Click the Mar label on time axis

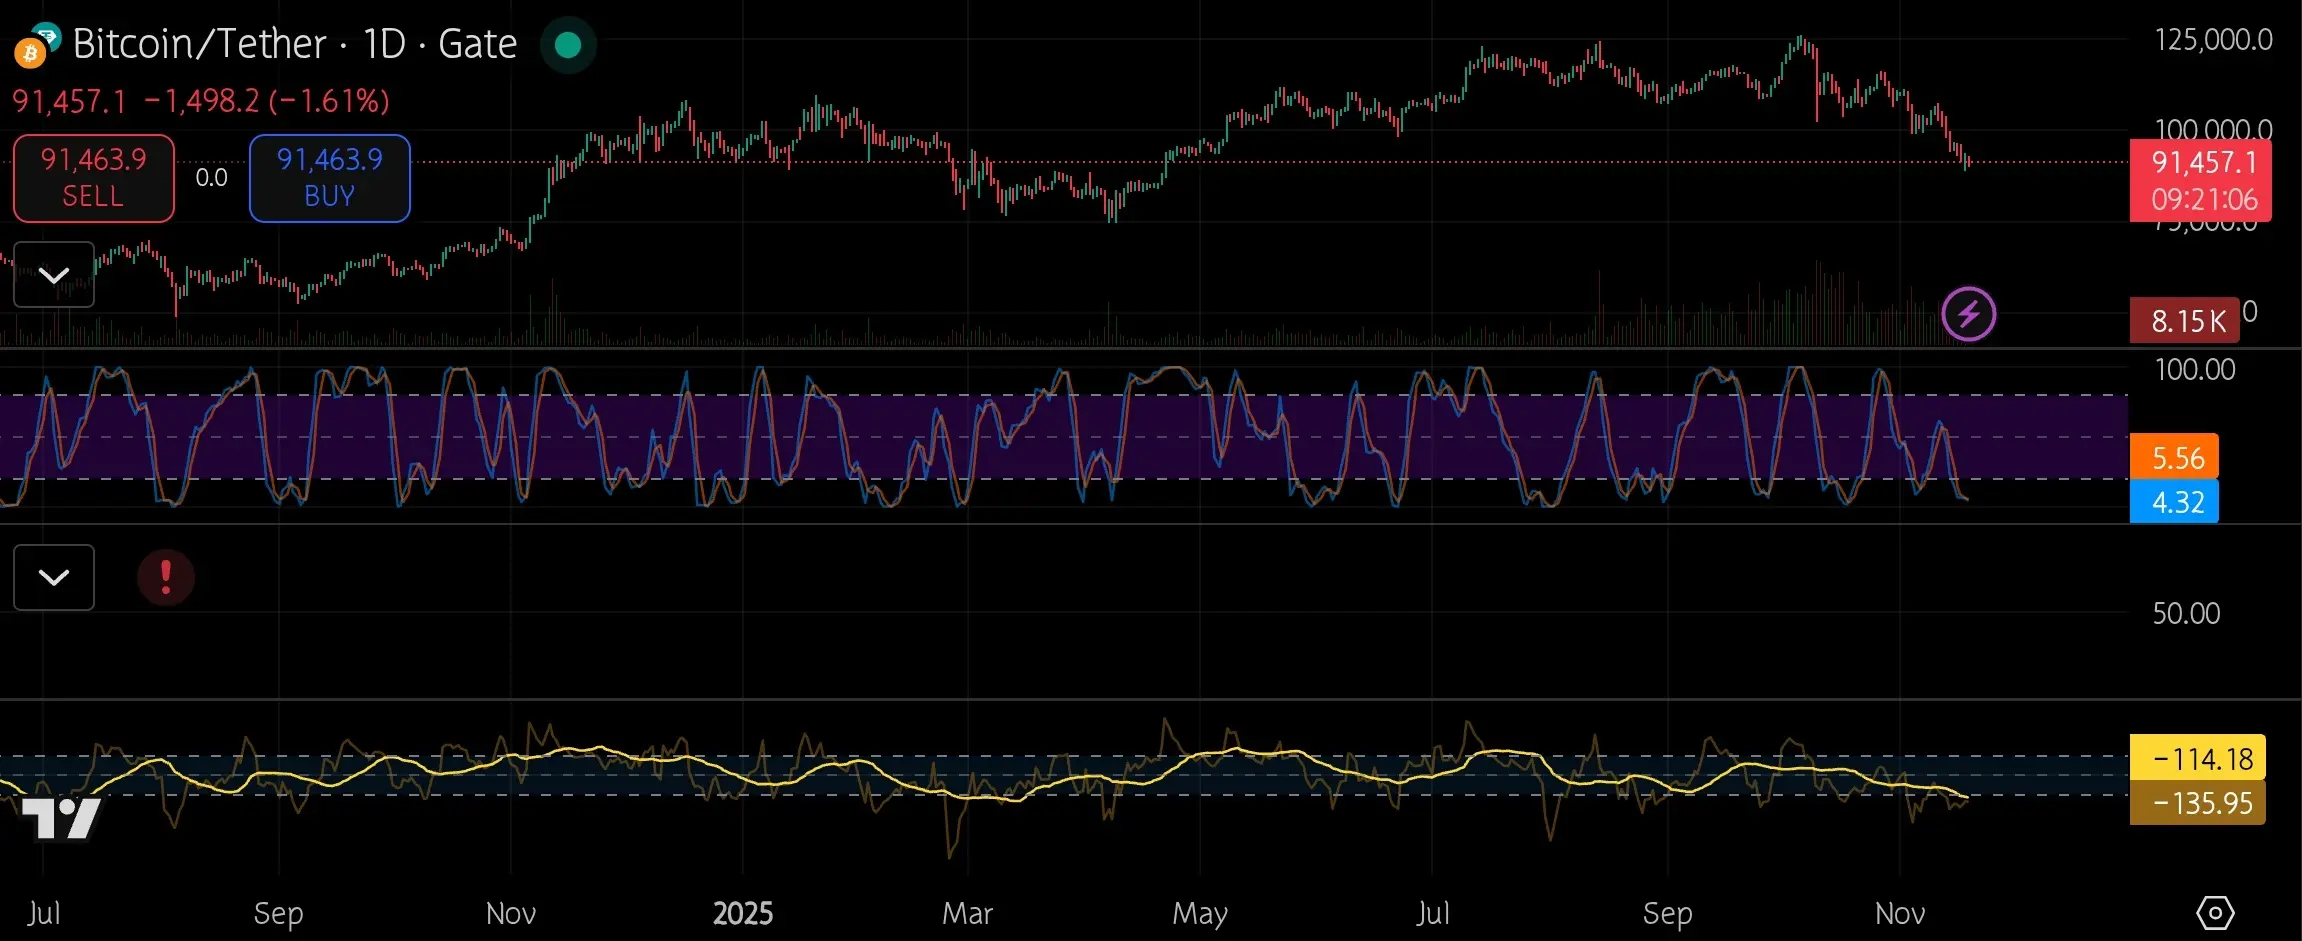[x=967, y=913]
